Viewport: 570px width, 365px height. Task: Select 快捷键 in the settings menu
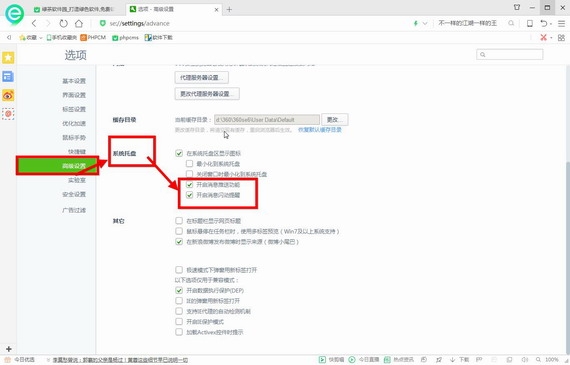(x=77, y=152)
